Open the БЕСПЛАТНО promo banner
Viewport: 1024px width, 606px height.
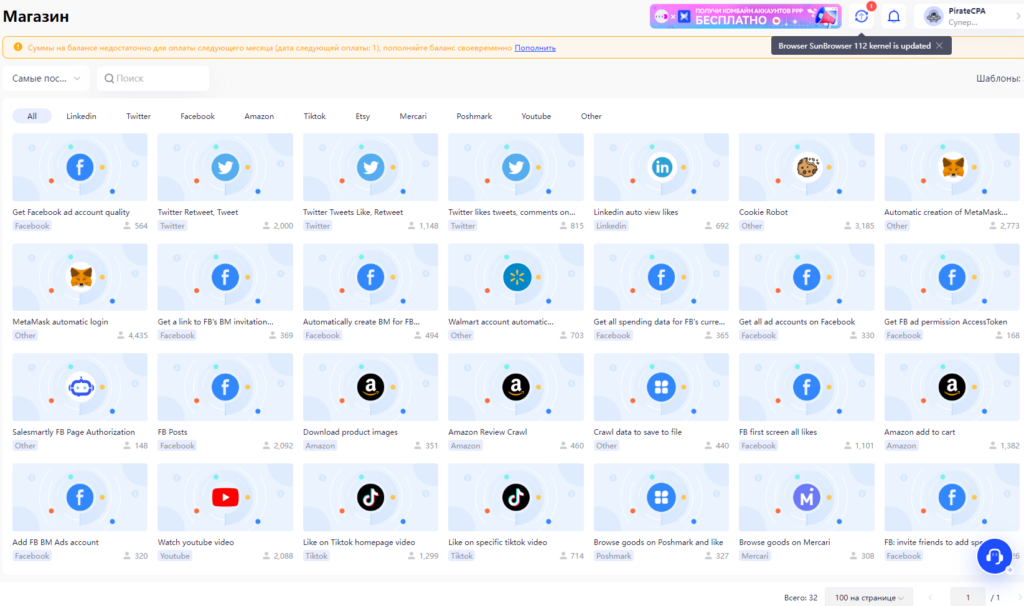(745, 16)
